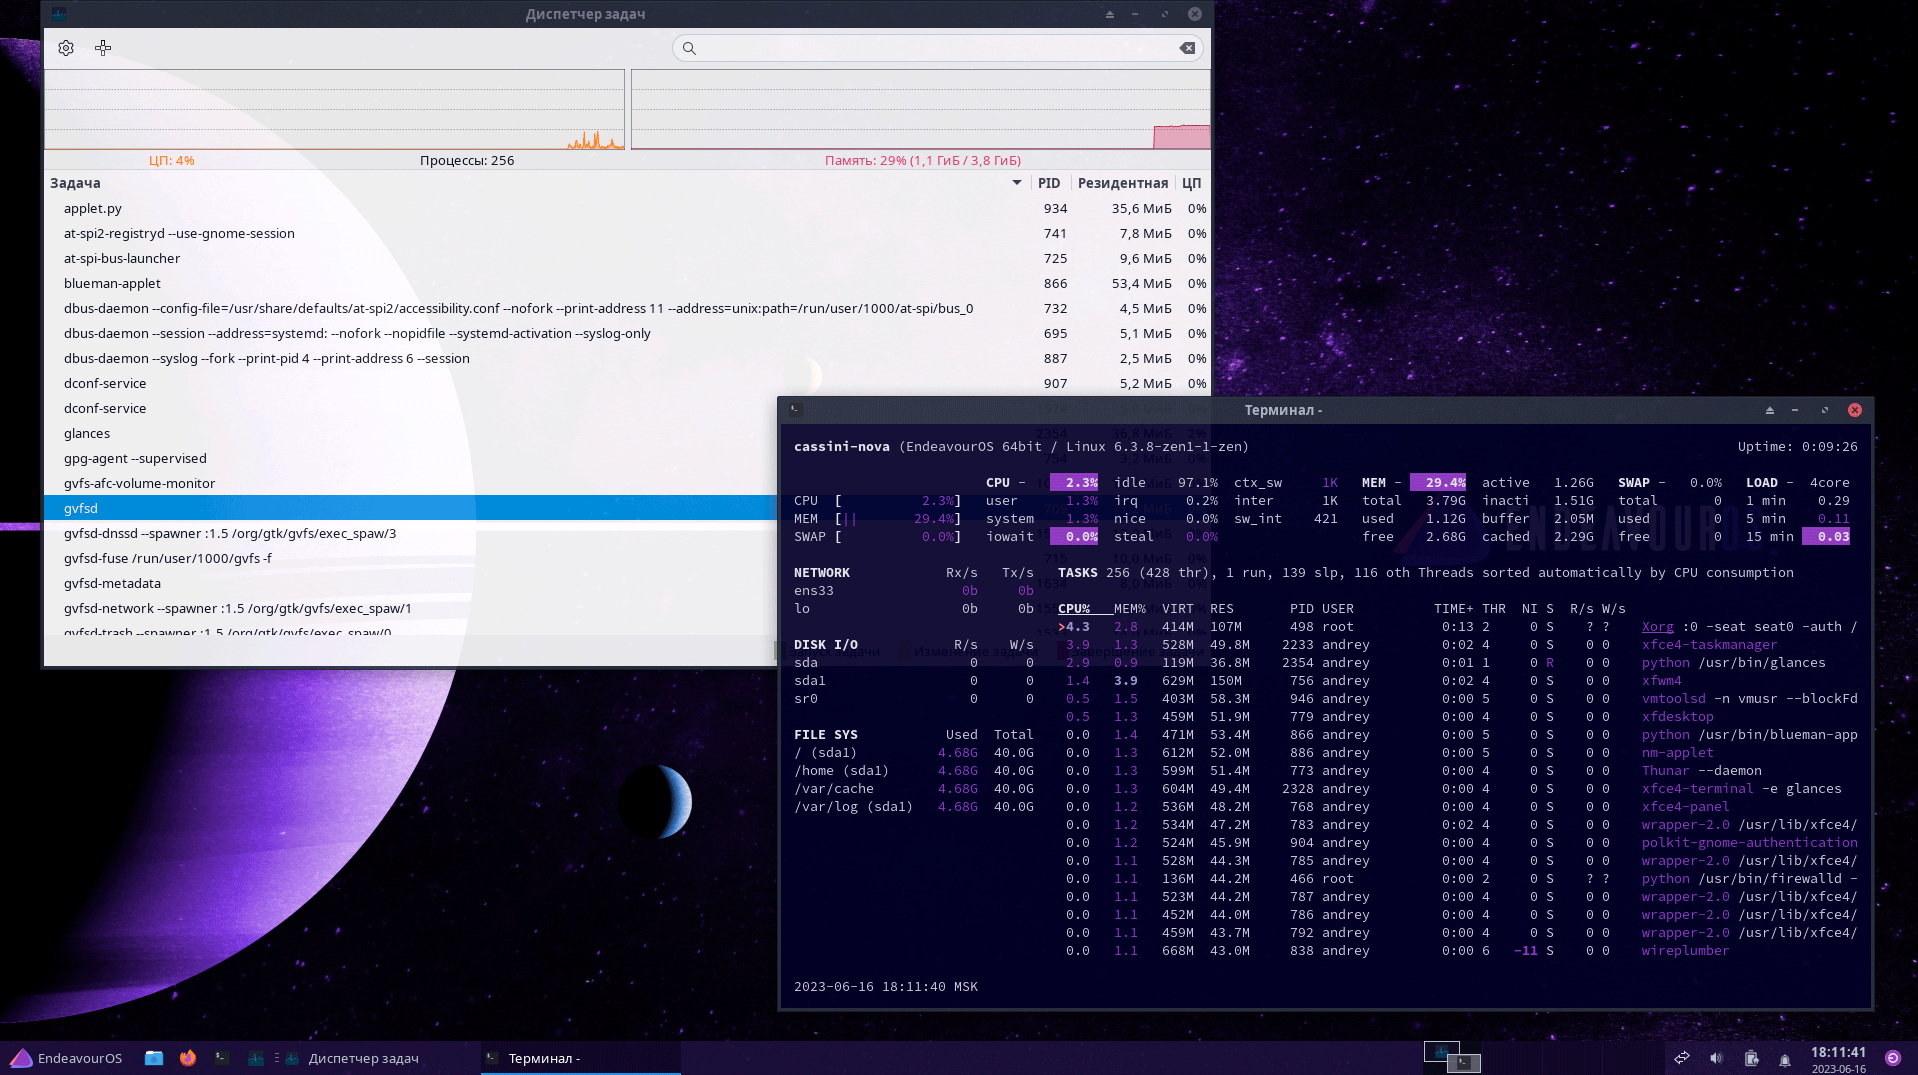This screenshot has height=1075, width=1918.
Task: Sort processes by the PID column
Action: click(x=1048, y=183)
